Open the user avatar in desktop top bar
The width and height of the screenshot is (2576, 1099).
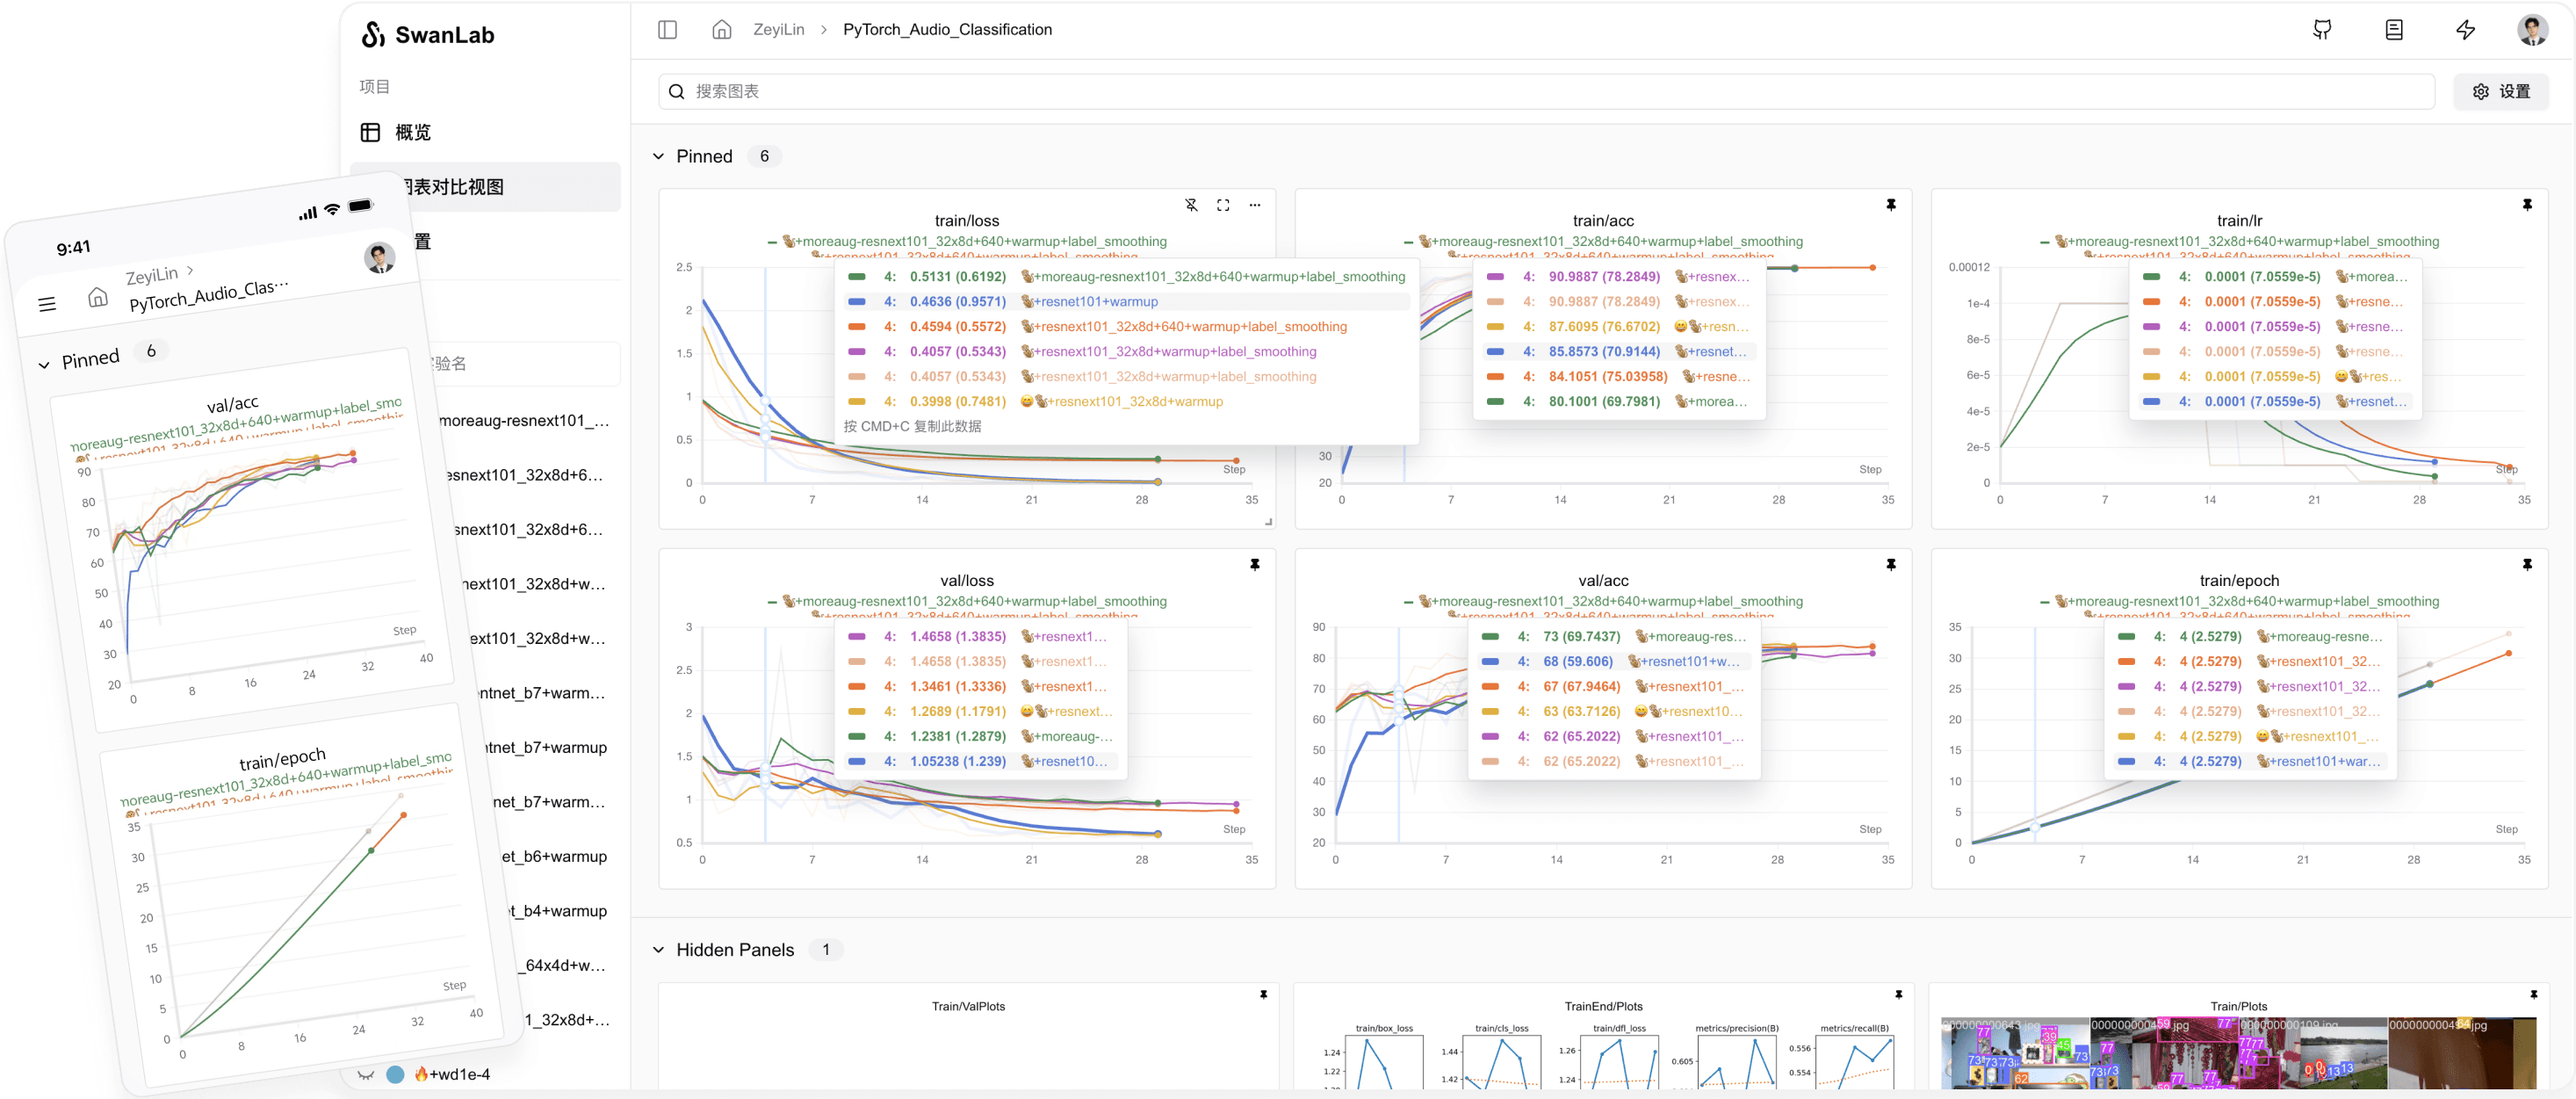2532,30
